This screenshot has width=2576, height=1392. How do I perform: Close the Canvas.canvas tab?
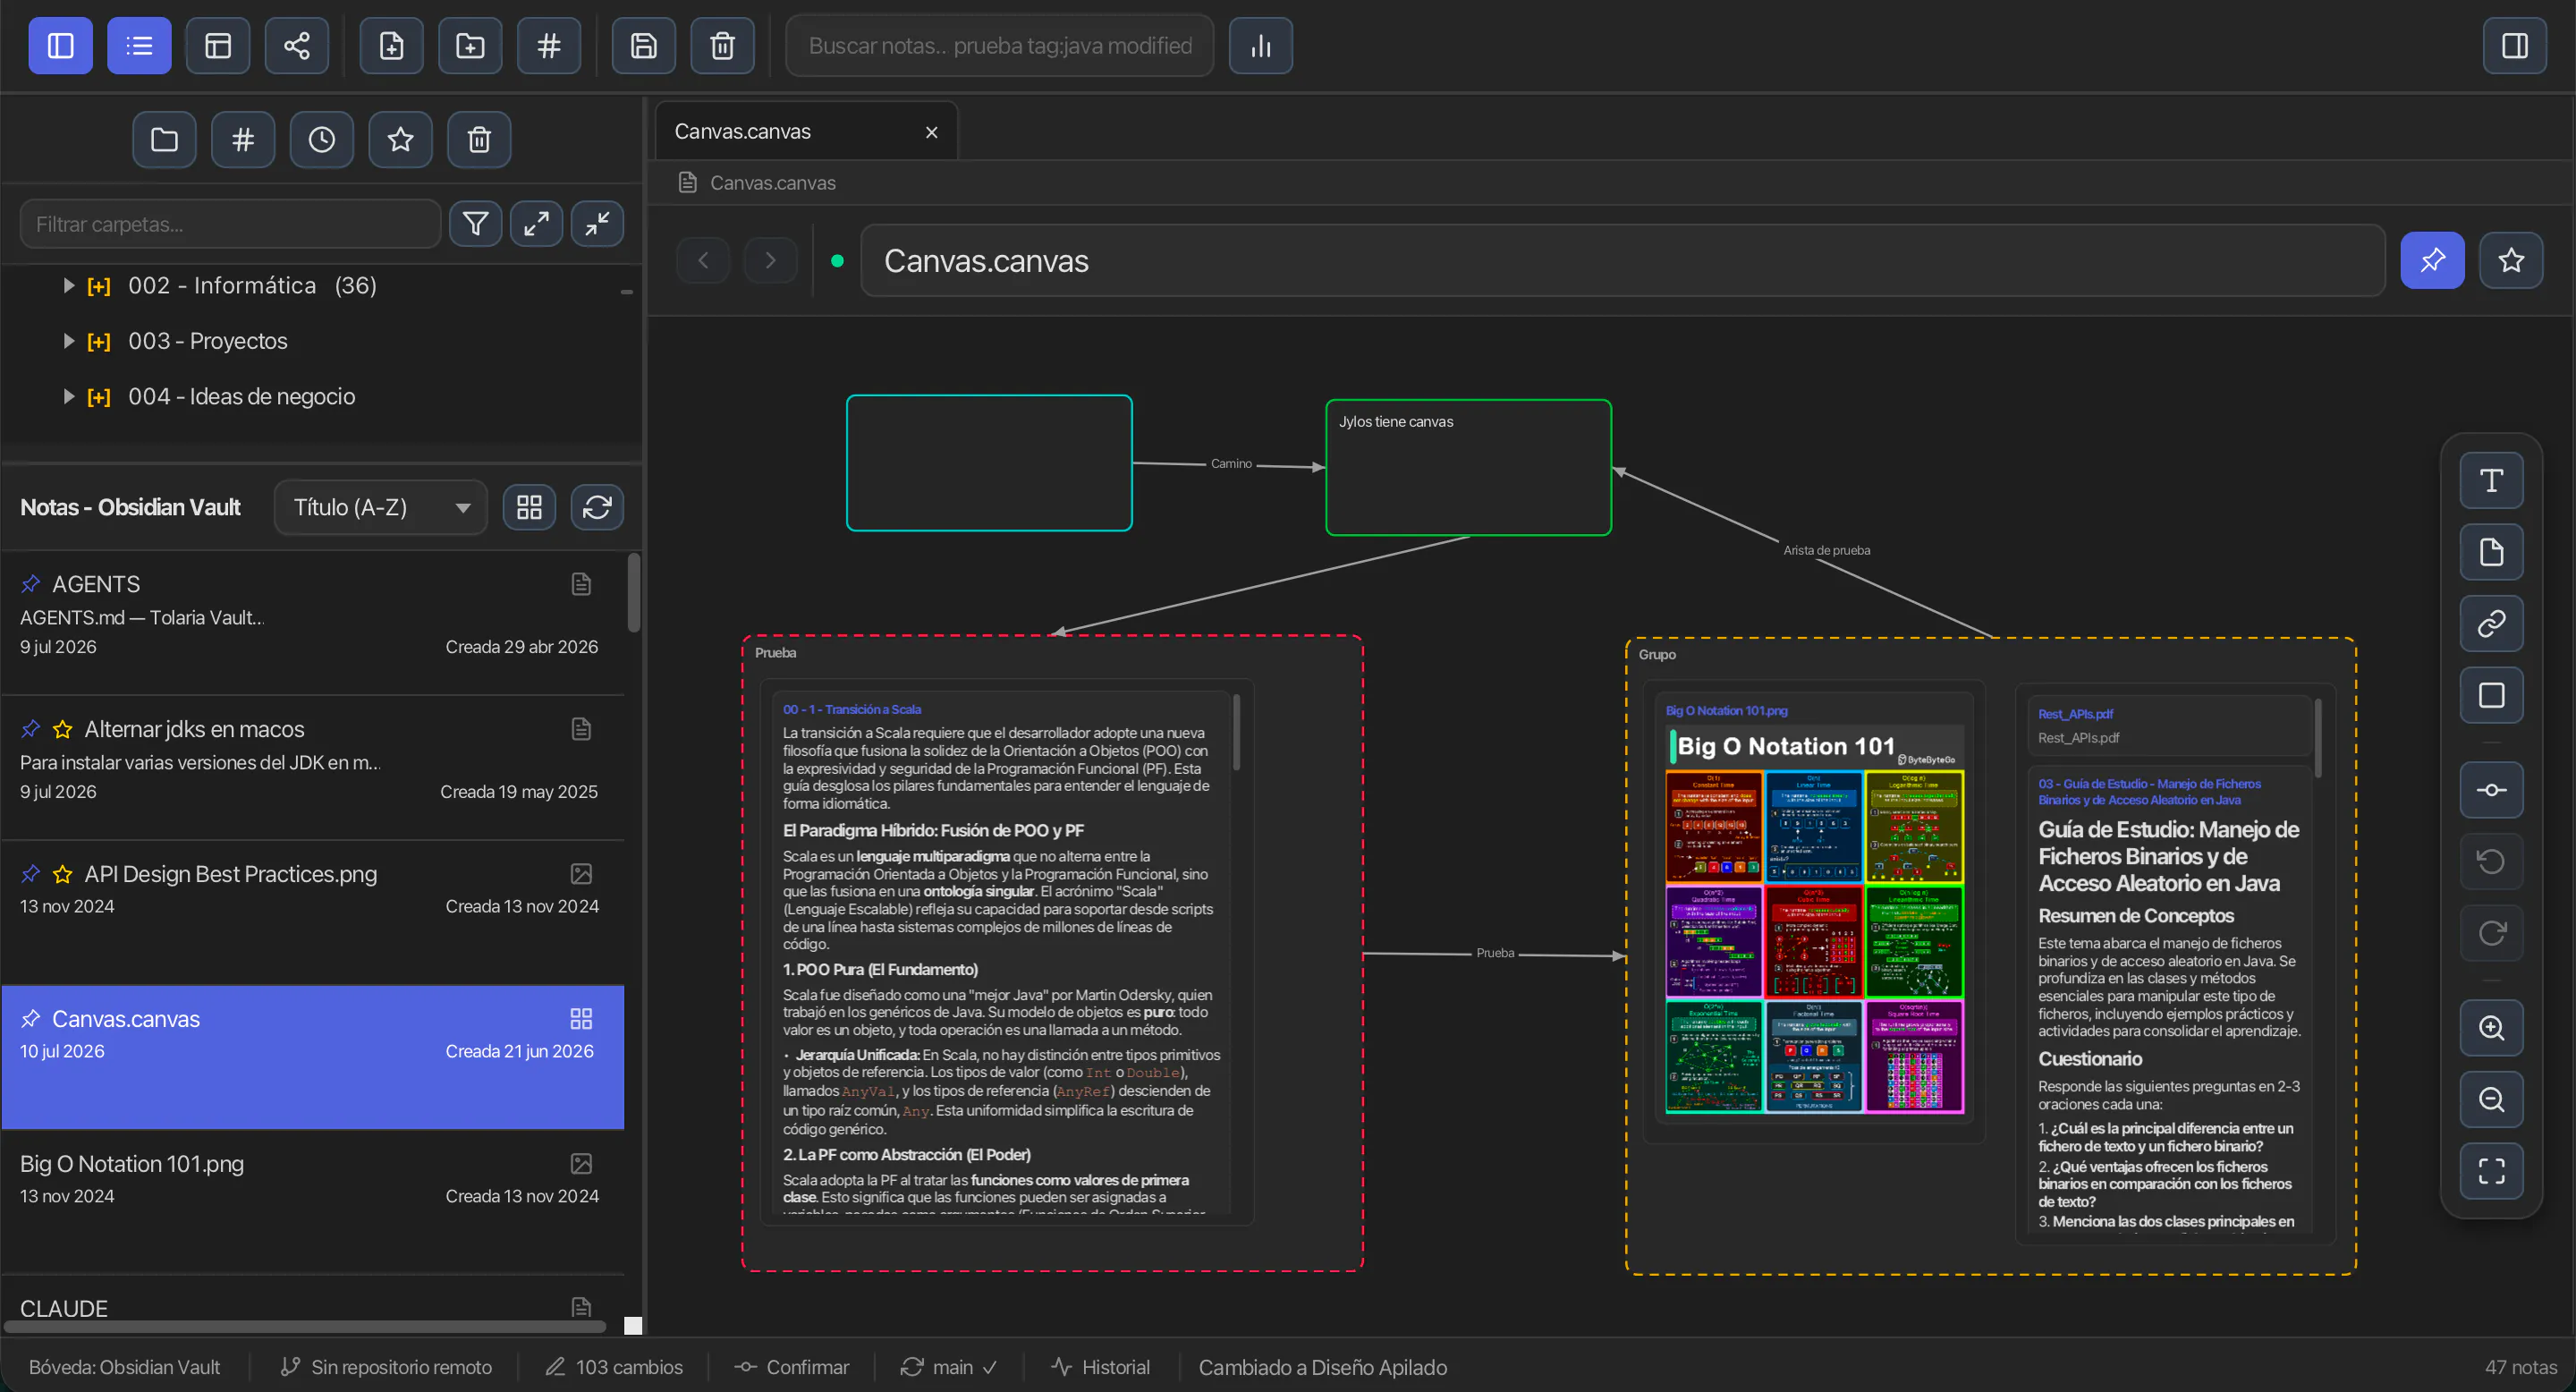click(x=932, y=132)
